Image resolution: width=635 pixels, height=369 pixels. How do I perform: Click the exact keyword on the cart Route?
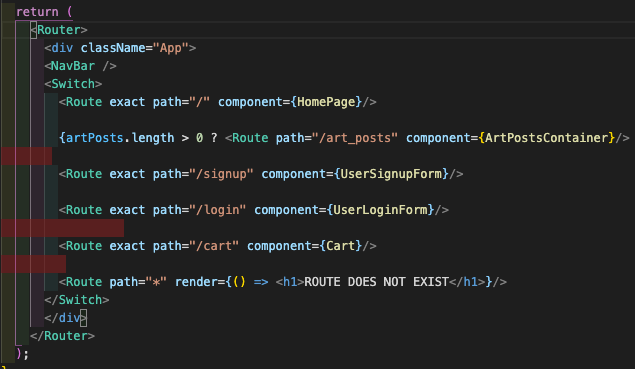(127, 246)
